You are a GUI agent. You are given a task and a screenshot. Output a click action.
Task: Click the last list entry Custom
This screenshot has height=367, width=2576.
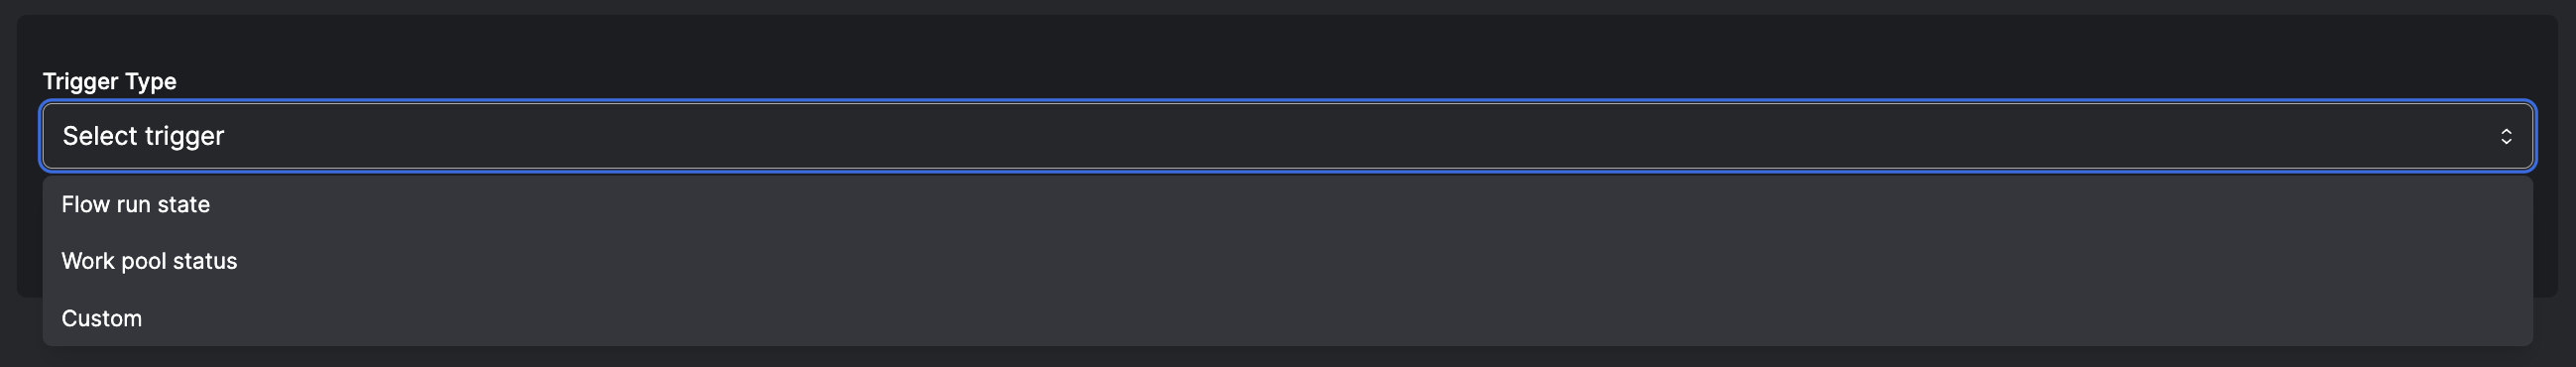[x=1287, y=318]
